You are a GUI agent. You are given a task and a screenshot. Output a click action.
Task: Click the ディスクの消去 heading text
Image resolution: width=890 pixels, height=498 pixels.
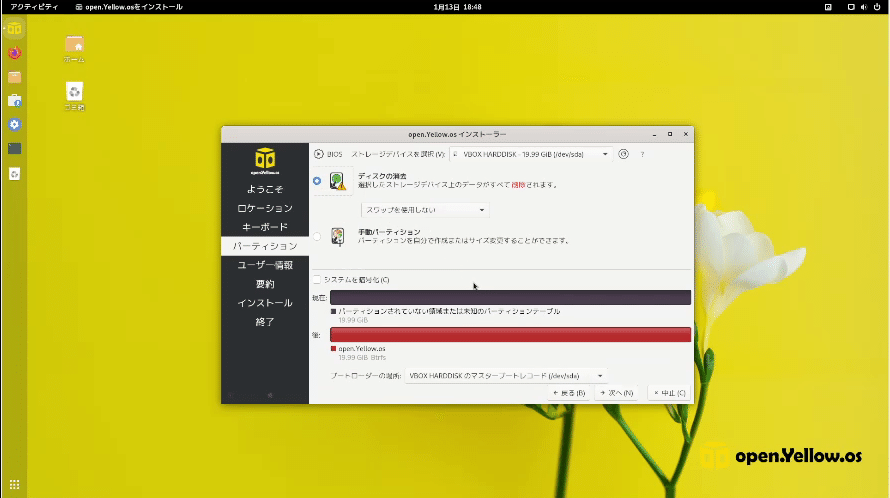click(x=382, y=176)
